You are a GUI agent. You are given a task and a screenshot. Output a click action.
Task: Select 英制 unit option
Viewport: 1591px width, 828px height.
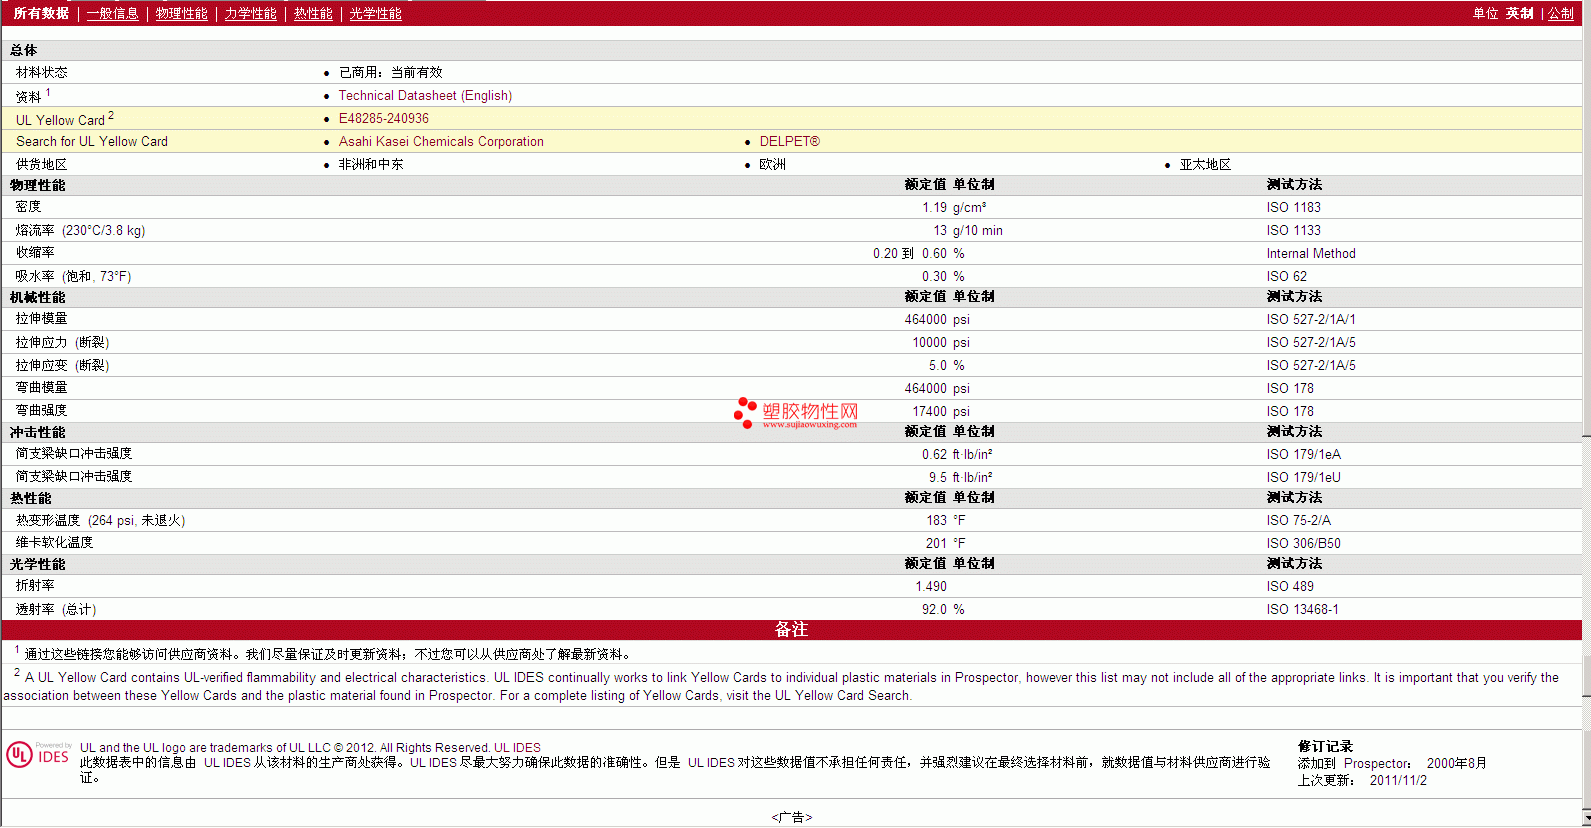[x=1520, y=13]
